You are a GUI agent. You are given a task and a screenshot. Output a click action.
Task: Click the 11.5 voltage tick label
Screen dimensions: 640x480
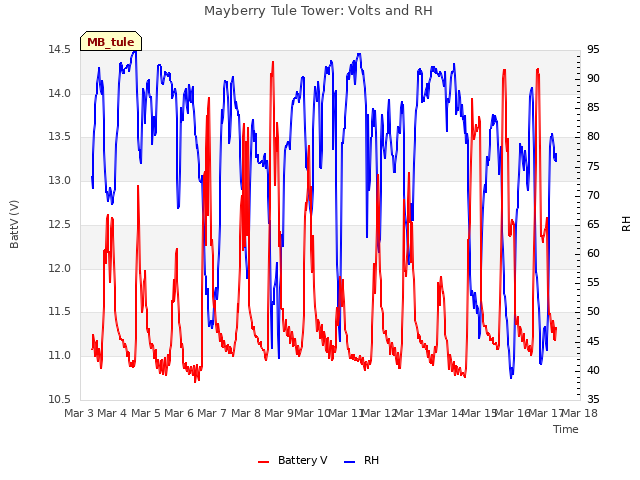[59, 312]
